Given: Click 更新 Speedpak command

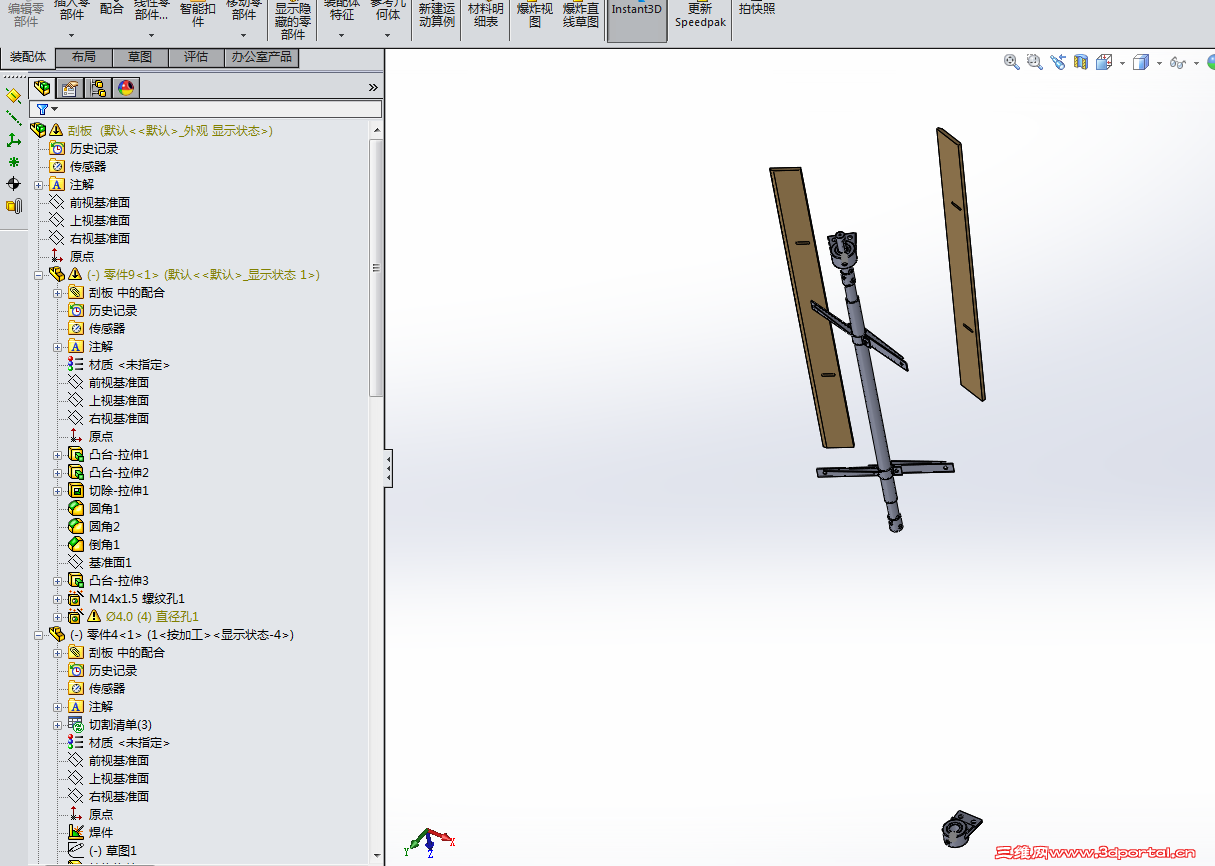Looking at the screenshot, I should [x=699, y=14].
